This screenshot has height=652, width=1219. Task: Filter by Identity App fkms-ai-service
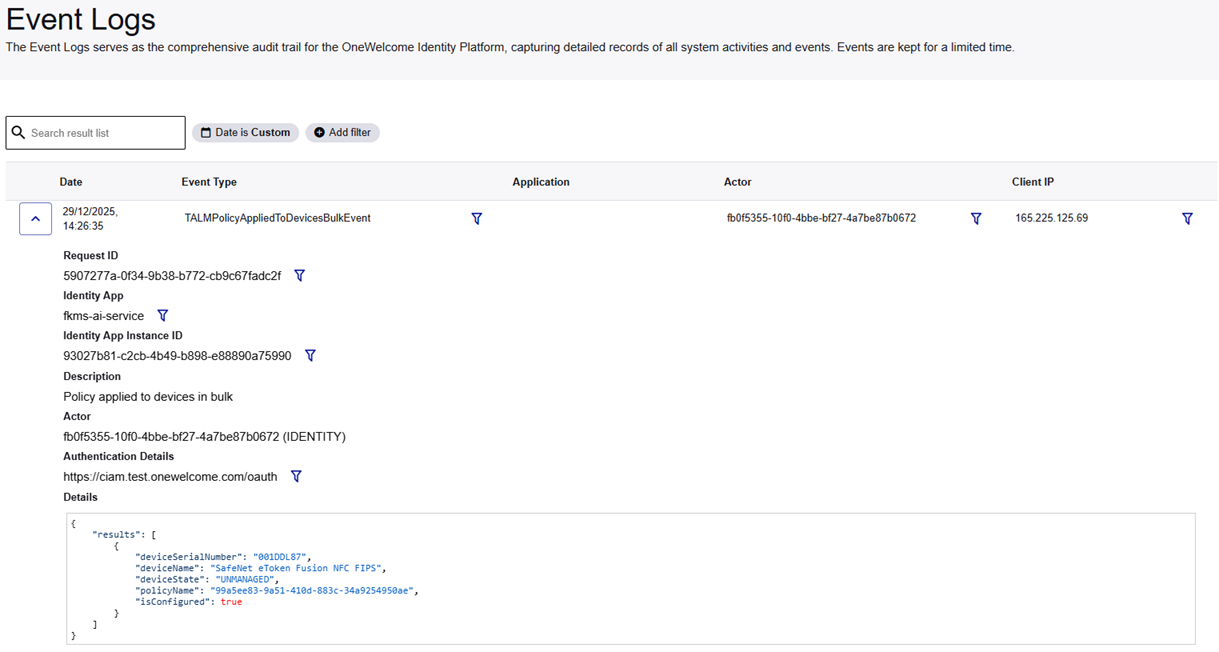[x=163, y=315]
